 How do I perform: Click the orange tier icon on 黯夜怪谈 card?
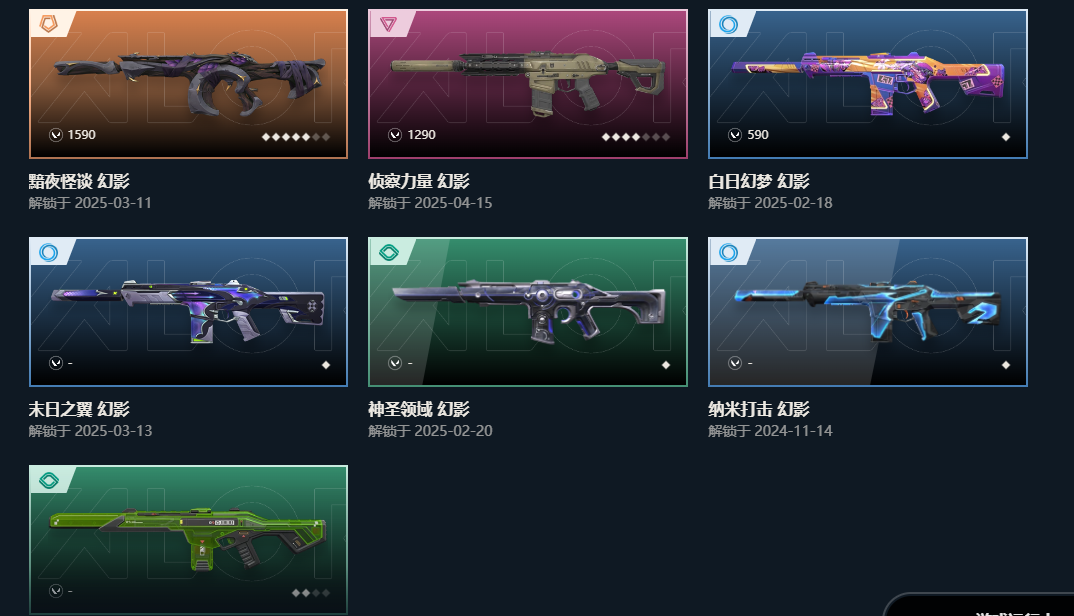click(x=49, y=25)
